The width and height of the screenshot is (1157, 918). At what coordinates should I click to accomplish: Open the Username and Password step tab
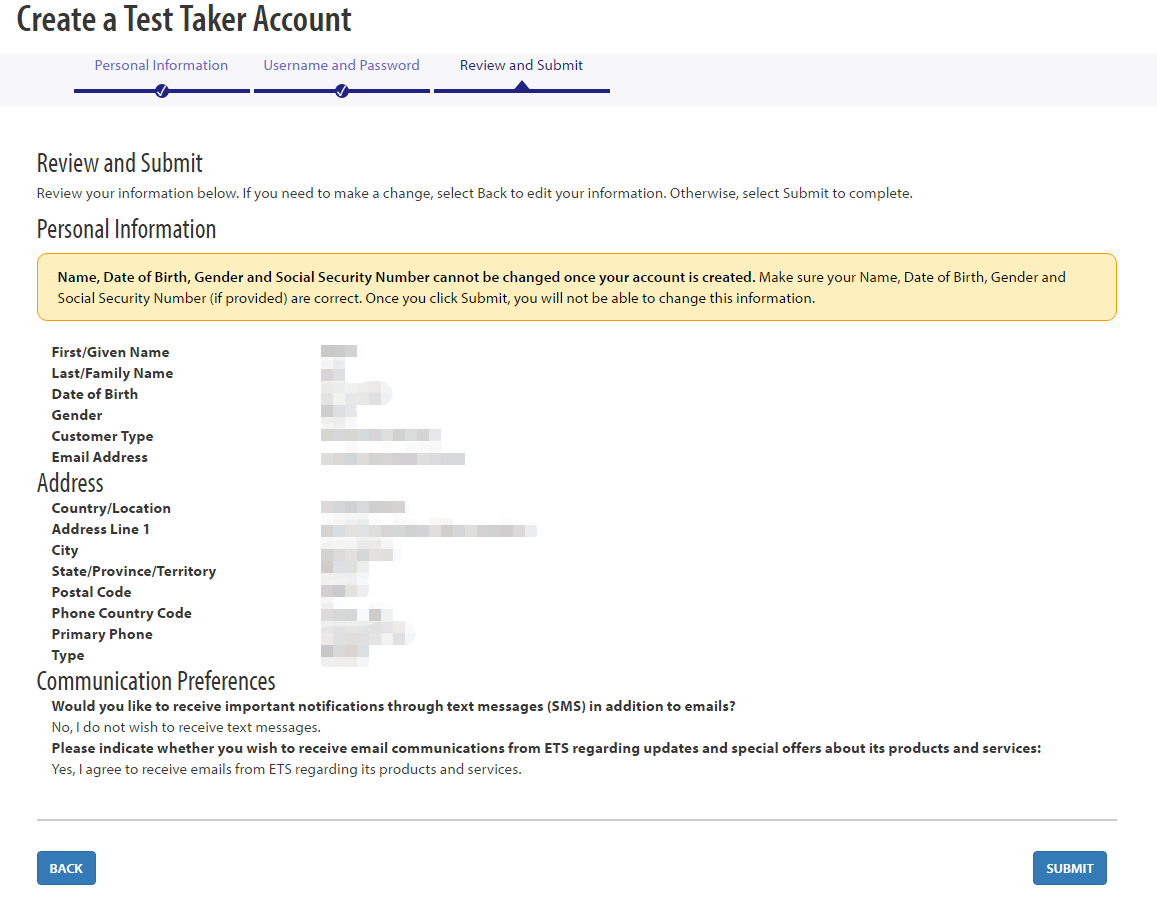(342, 65)
